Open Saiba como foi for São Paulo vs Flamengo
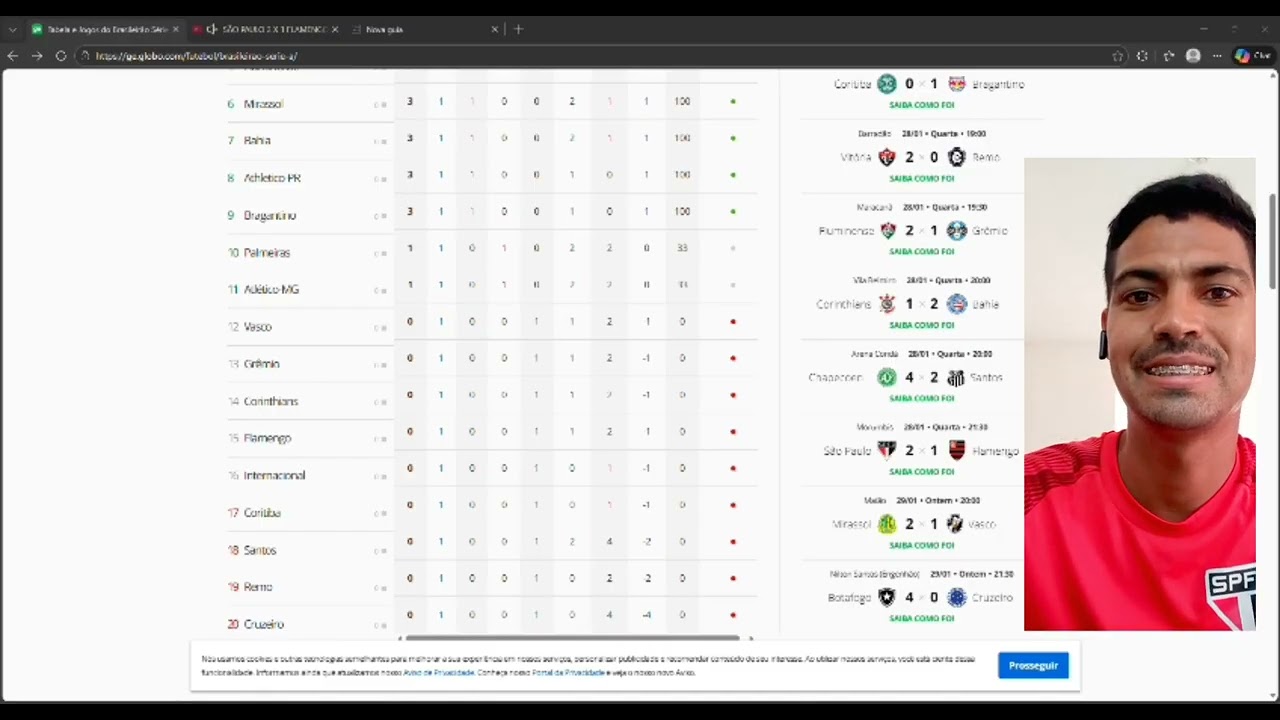Image resolution: width=1280 pixels, height=720 pixels. [x=922, y=471]
